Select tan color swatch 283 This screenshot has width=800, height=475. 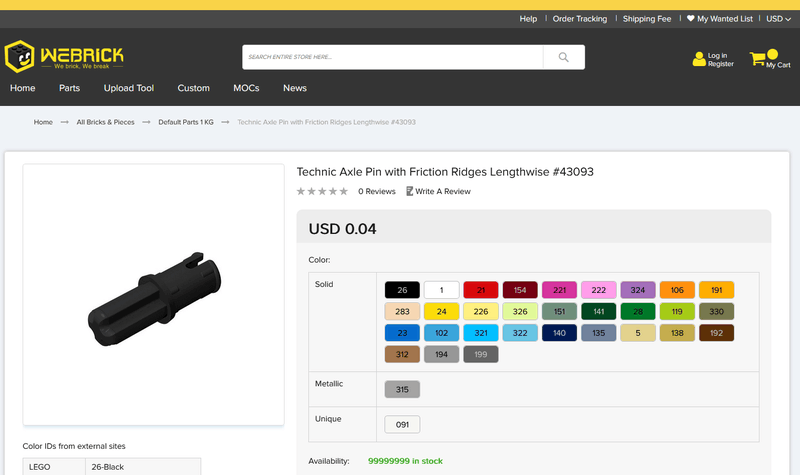402,311
